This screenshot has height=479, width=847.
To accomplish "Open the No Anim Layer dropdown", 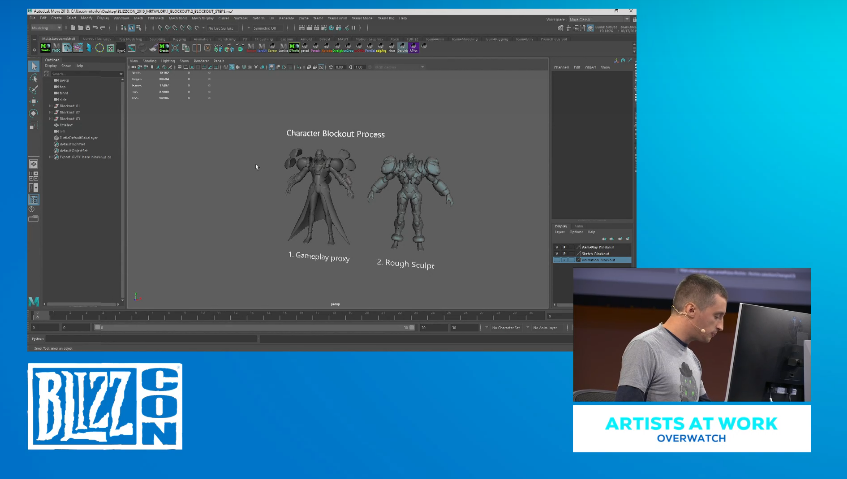I will [547, 327].
